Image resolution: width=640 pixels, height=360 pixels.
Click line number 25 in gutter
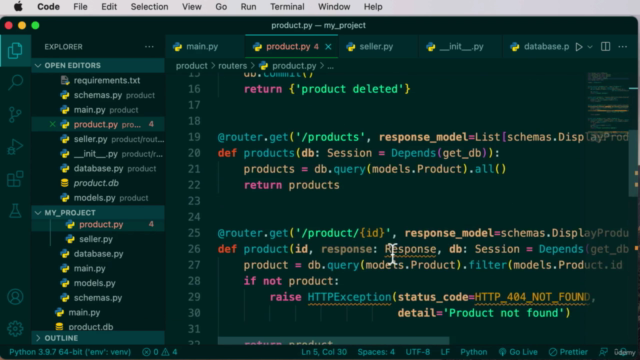point(194,233)
